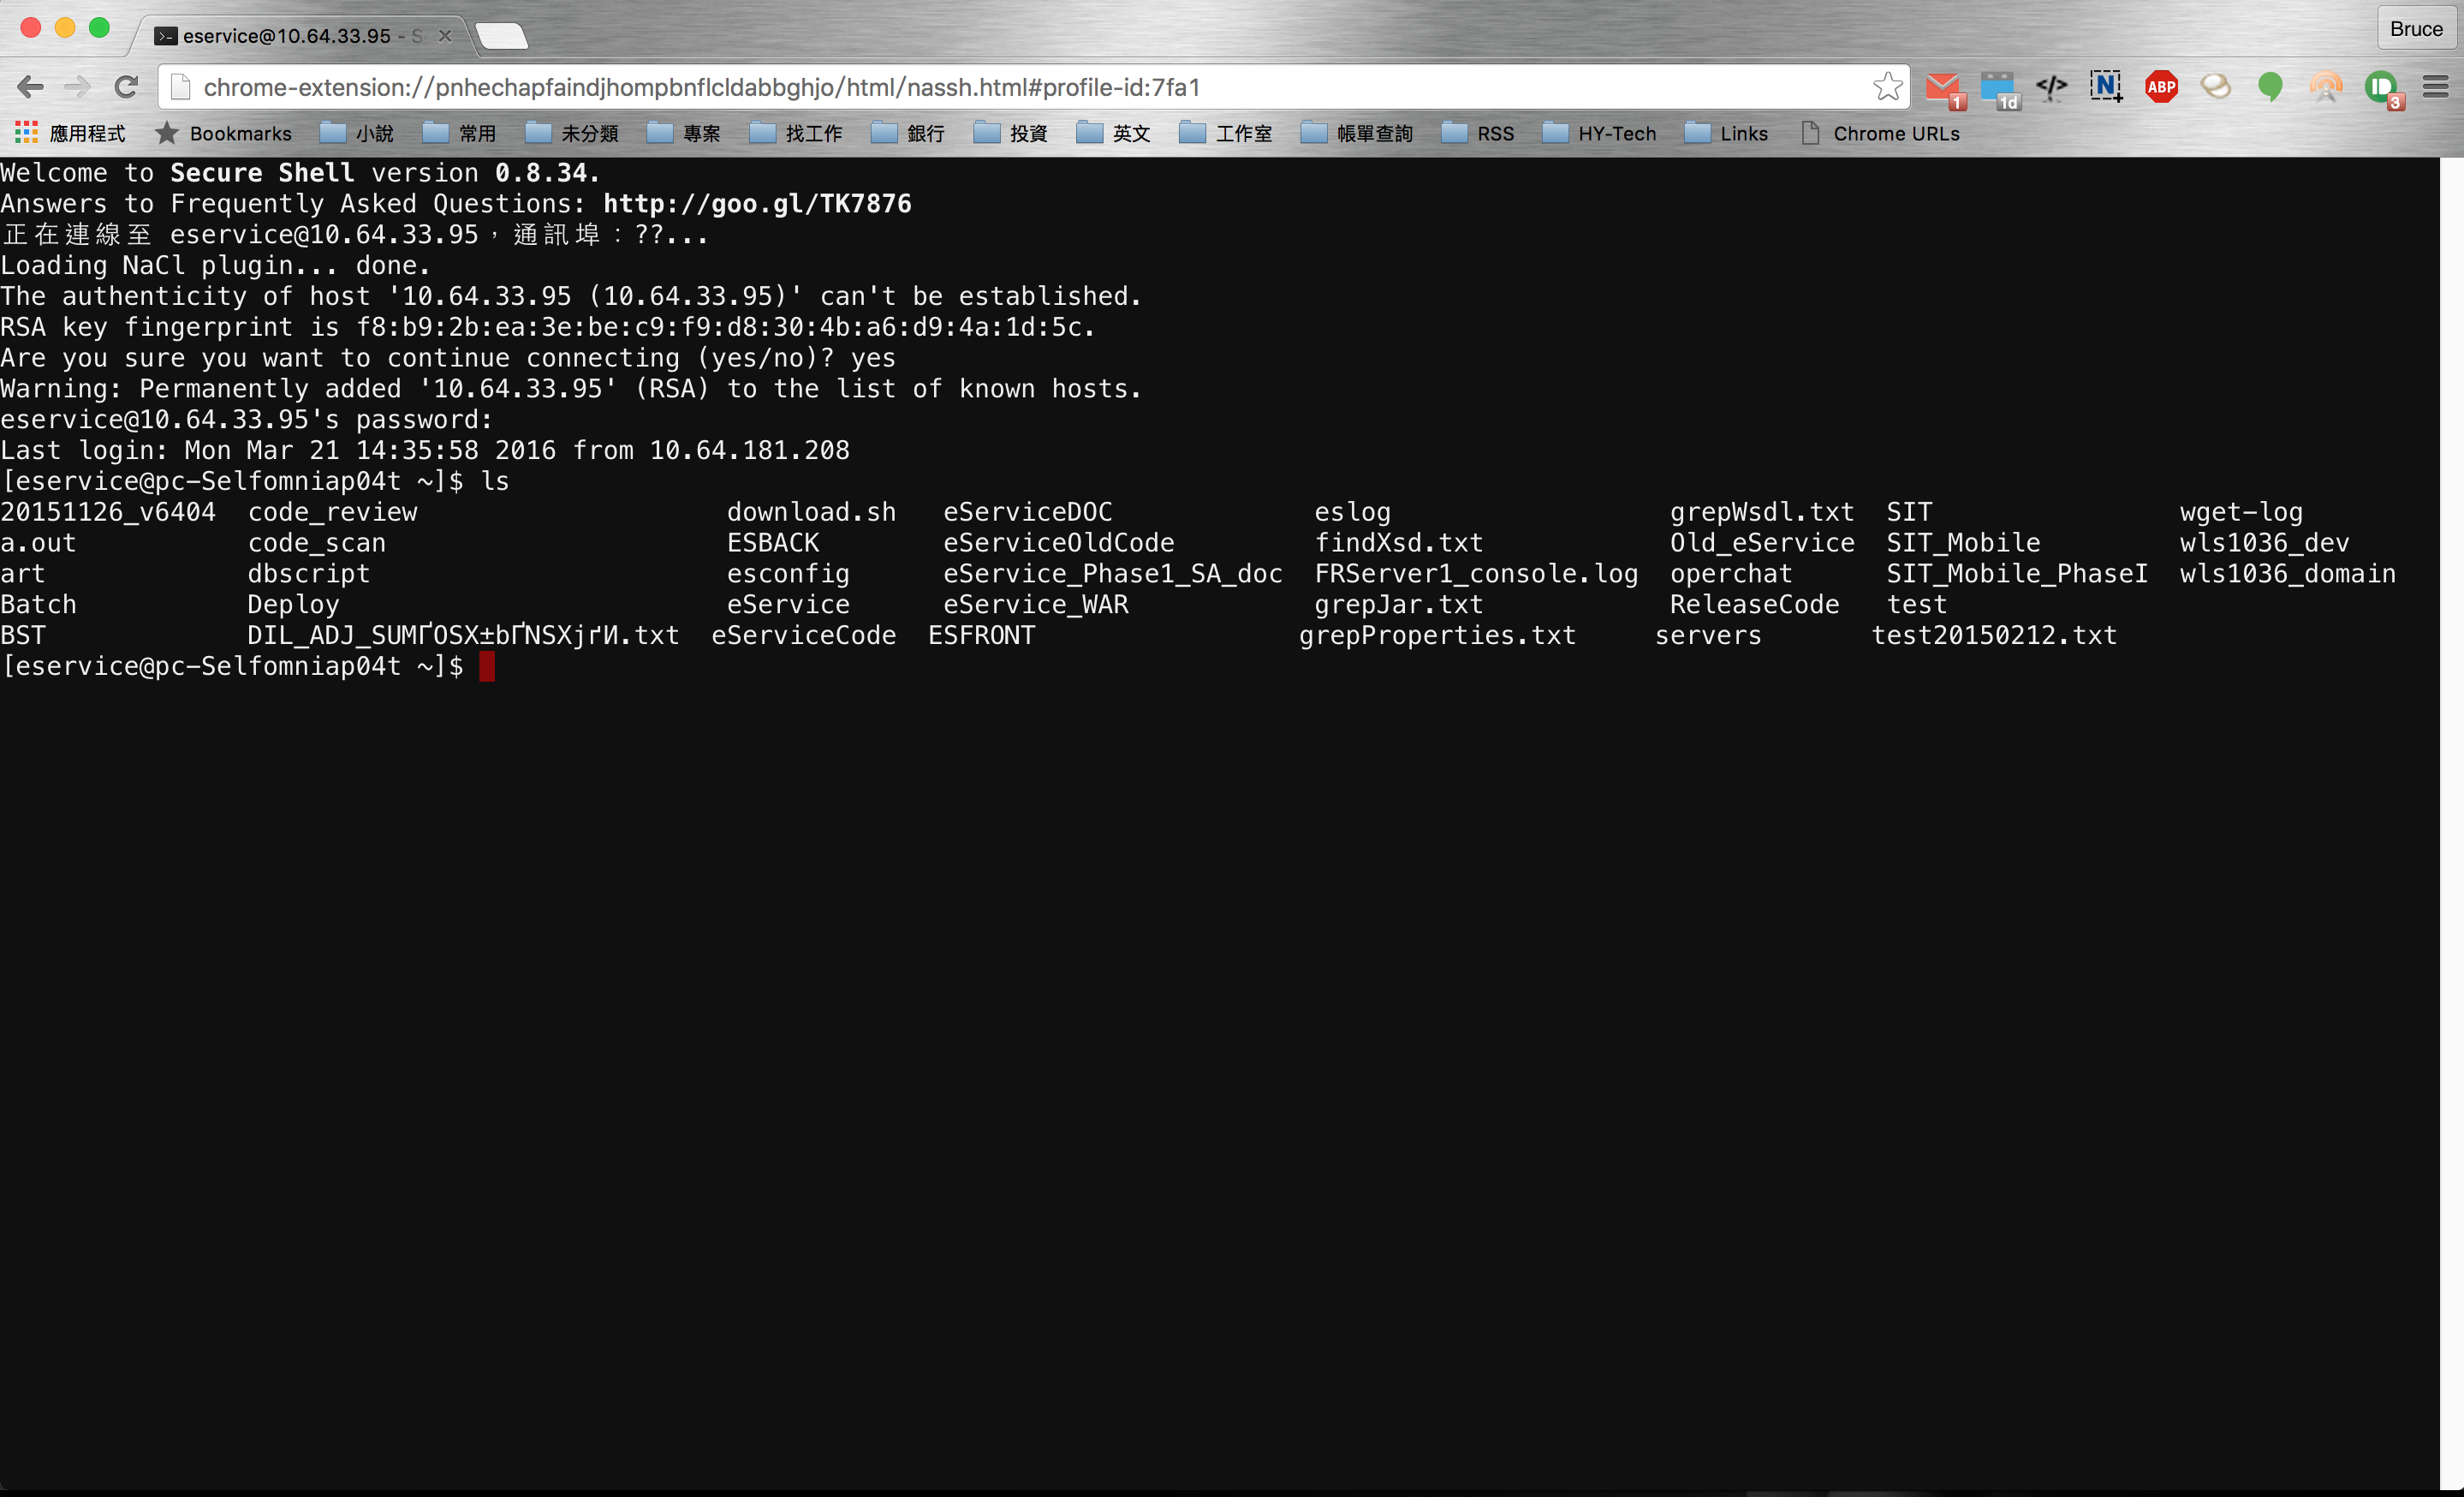Click the RSA key fingerprint line

(x=548, y=327)
